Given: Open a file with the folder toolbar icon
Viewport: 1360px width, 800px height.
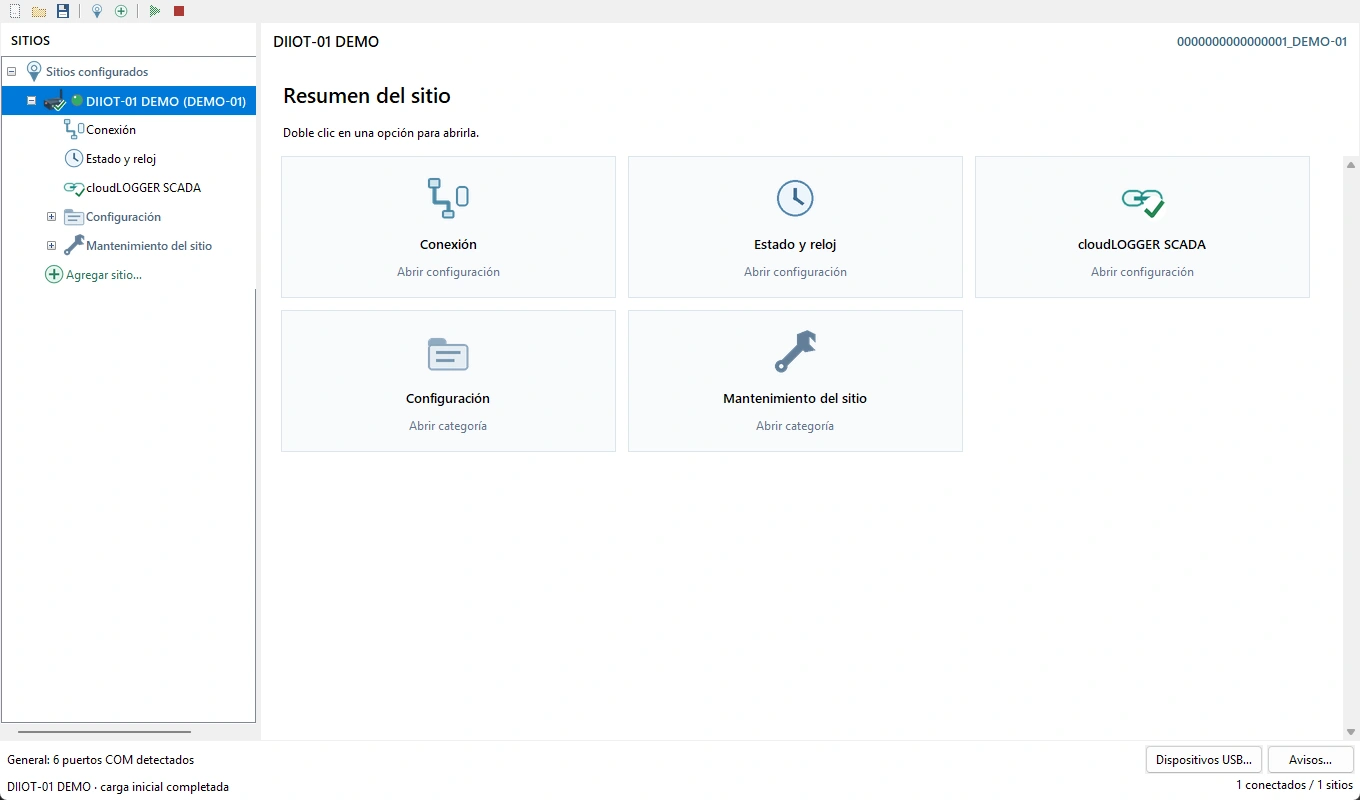Looking at the screenshot, I should (x=39, y=11).
